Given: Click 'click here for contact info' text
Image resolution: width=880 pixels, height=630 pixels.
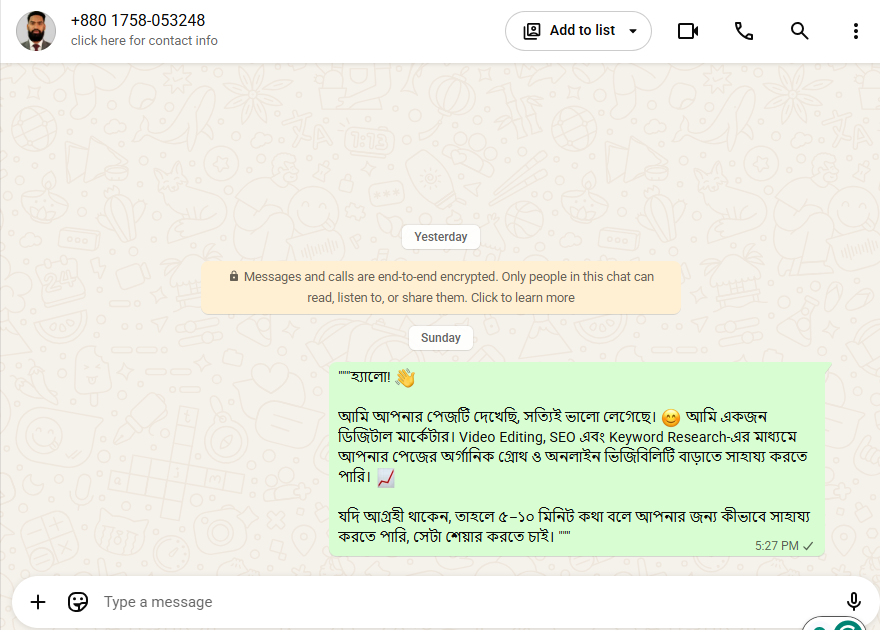Looking at the screenshot, I should [x=144, y=40].
